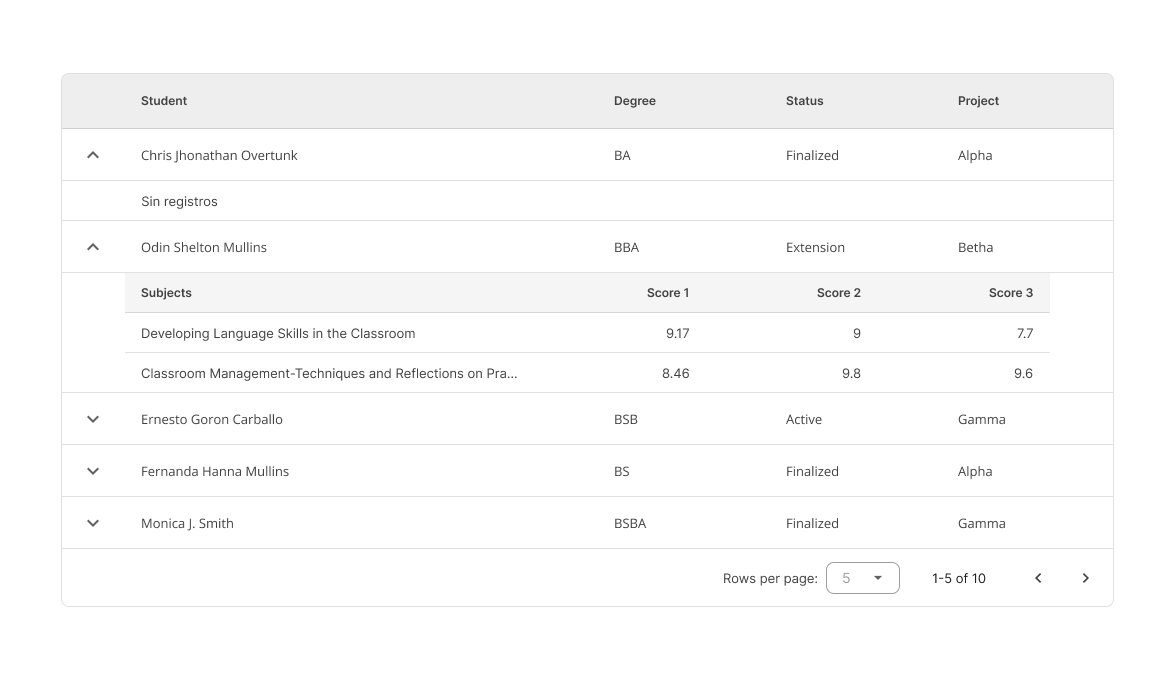Click the 1-5 of 10 pagination label

coord(958,578)
